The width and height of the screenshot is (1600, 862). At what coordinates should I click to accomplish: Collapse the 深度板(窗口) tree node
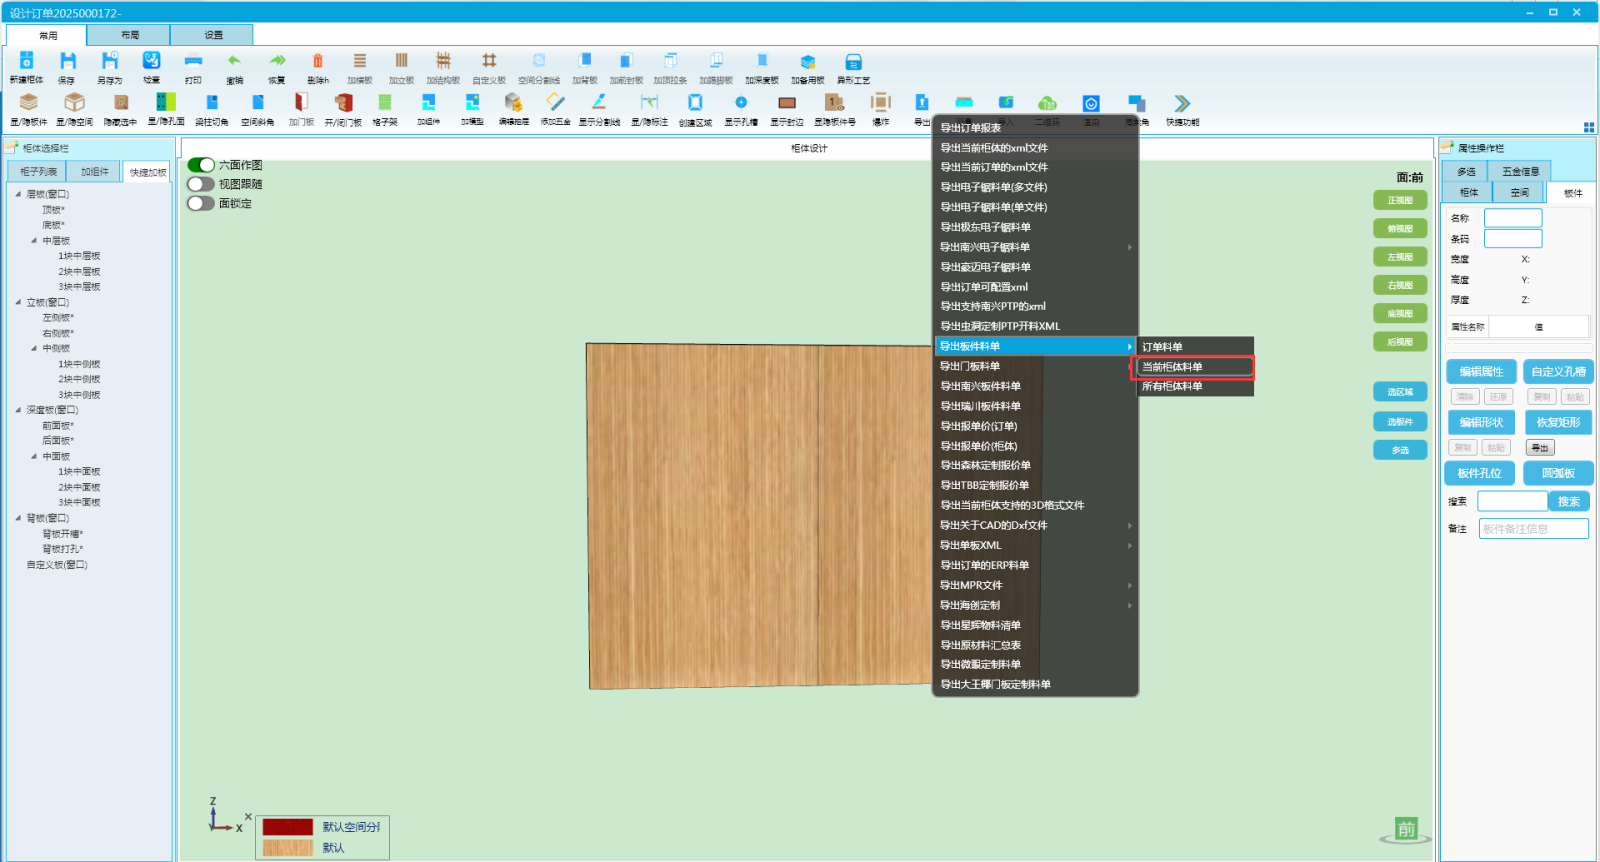coord(18,410)
